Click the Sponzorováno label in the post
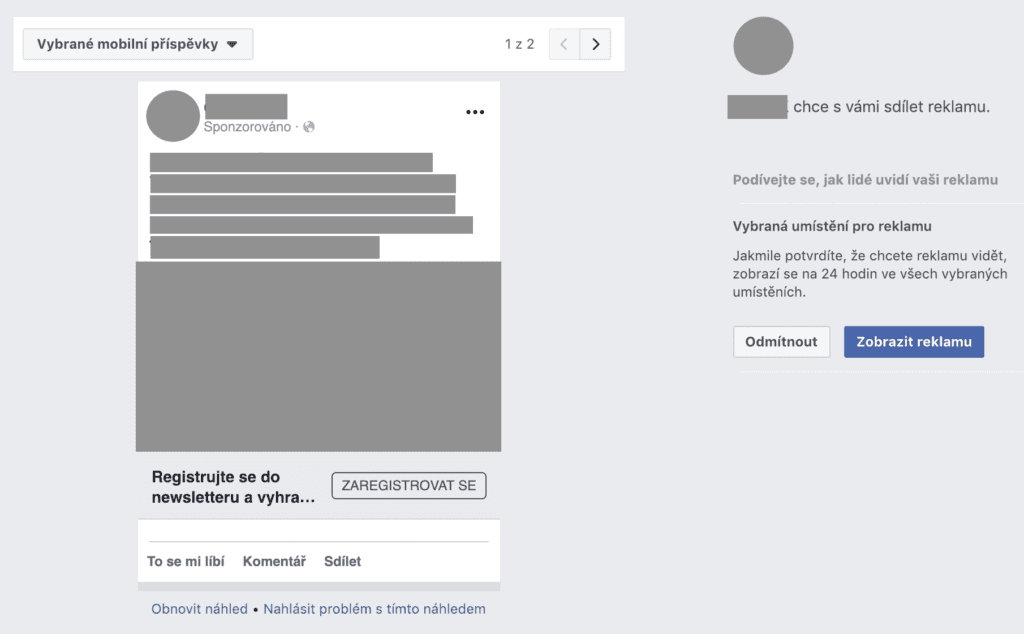Image resolution: width=1024 pixels, height=634 pixels. [x=247, y=127]
